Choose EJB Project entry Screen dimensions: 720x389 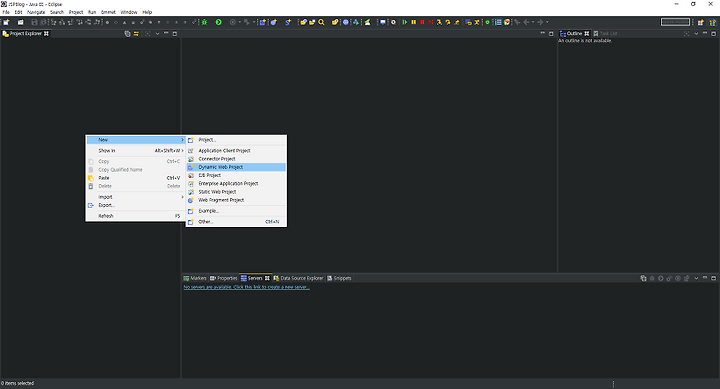point(236,175)
